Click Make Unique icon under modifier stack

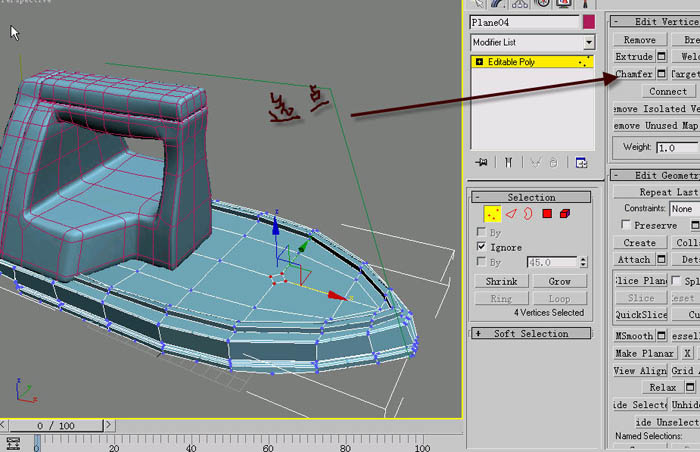click(x=535, y=163)
